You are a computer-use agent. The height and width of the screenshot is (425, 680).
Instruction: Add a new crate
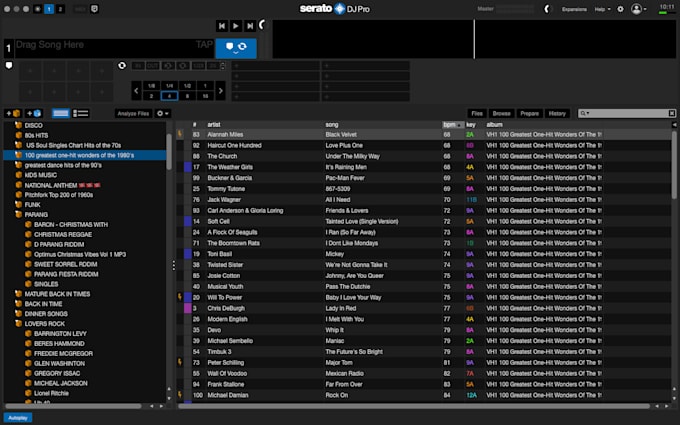pyautogui.click(x=13, y=114)
